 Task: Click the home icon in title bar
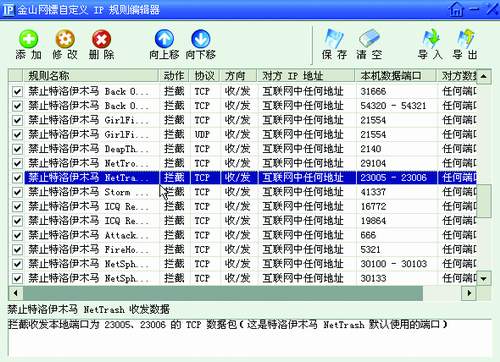(x=456, y=9)
